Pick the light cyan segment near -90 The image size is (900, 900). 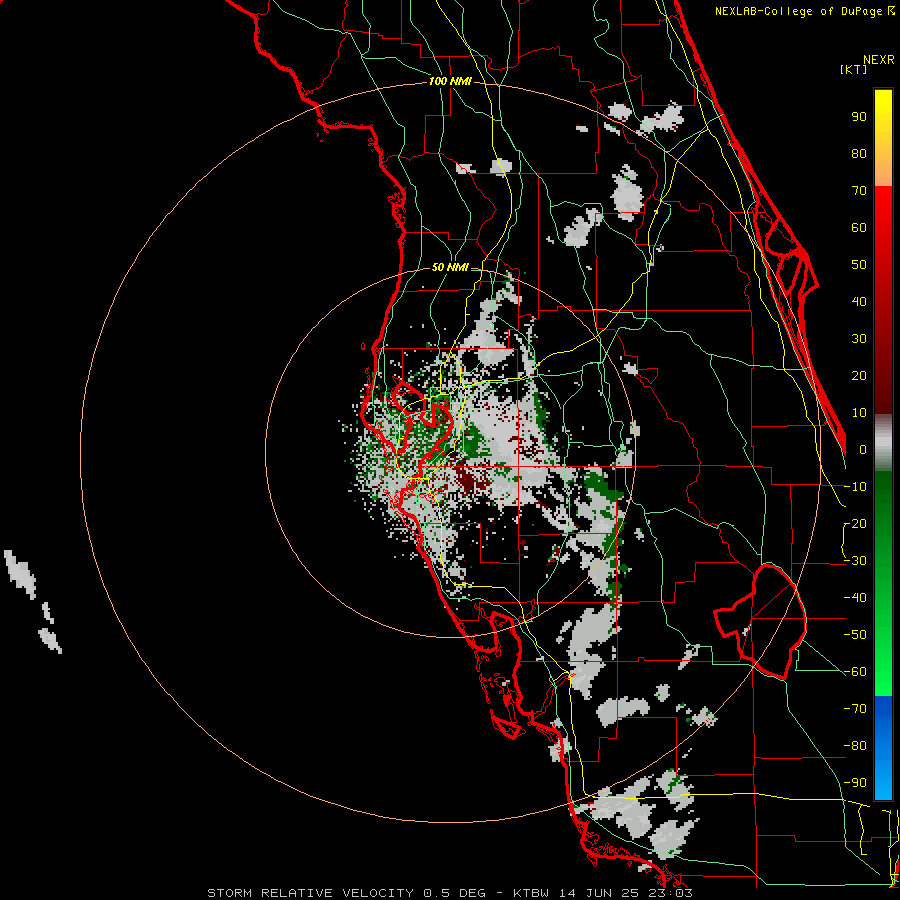coord(883,781)
